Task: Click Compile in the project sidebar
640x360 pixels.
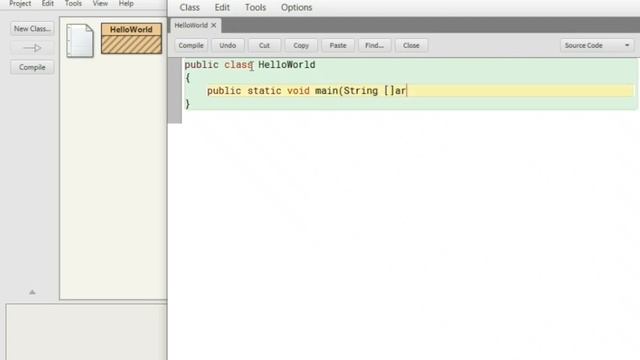Action: point(32,67)
